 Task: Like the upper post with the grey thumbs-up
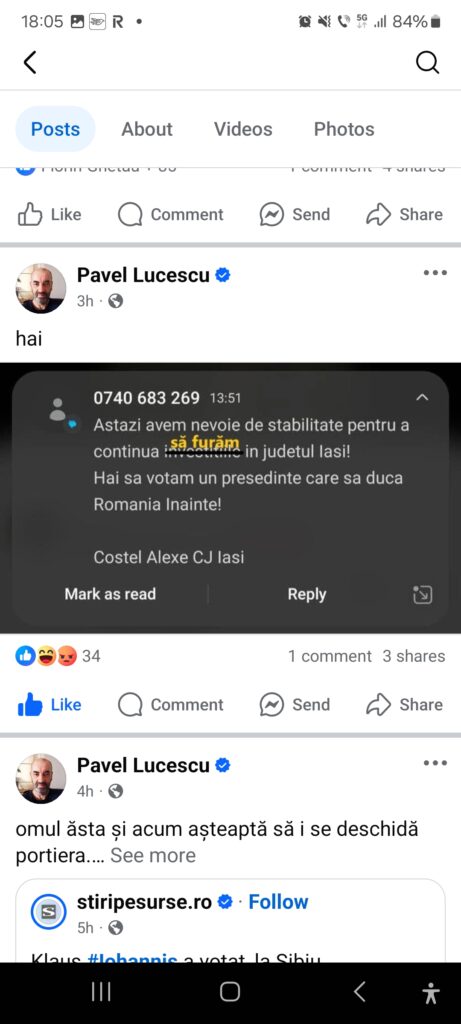(49, 214)
